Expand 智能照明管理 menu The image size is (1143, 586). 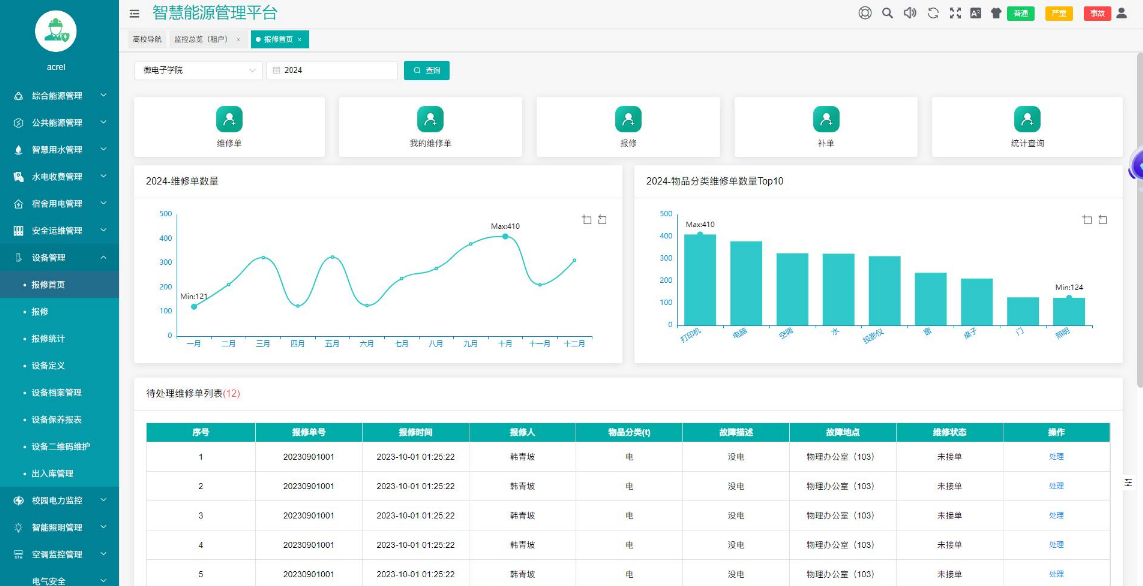pos(59,527)
